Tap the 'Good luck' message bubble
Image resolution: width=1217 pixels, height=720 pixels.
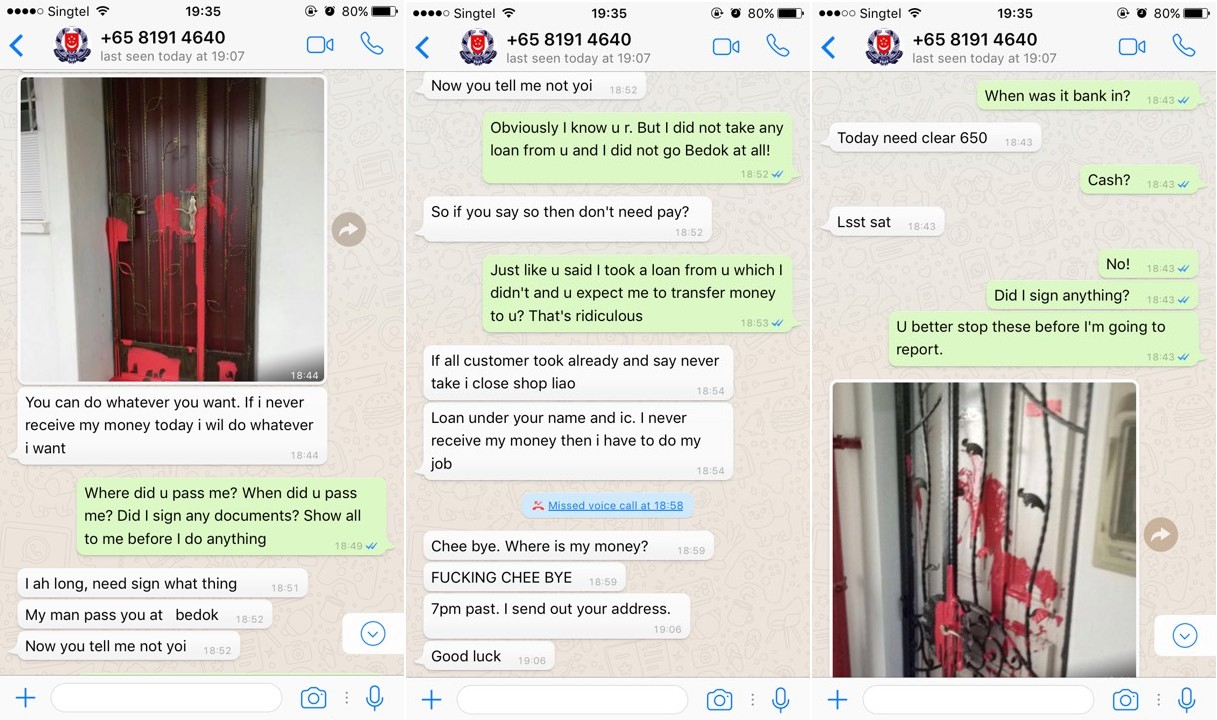(489, 656)
